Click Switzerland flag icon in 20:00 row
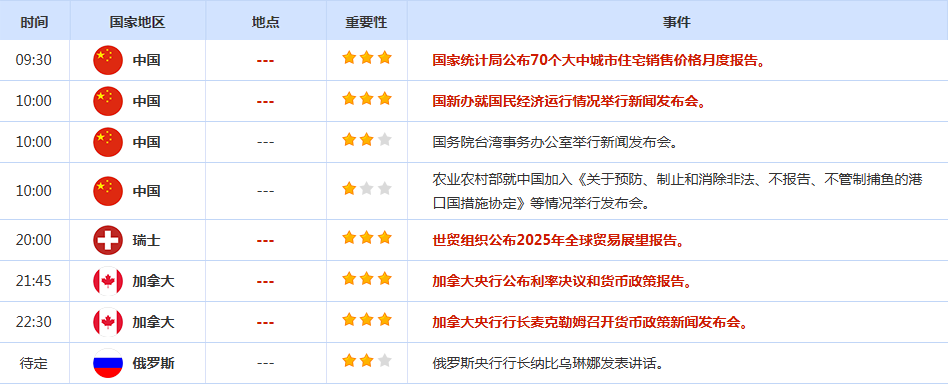948x384 pixels. pyautogui.click(x=108, y=240)
